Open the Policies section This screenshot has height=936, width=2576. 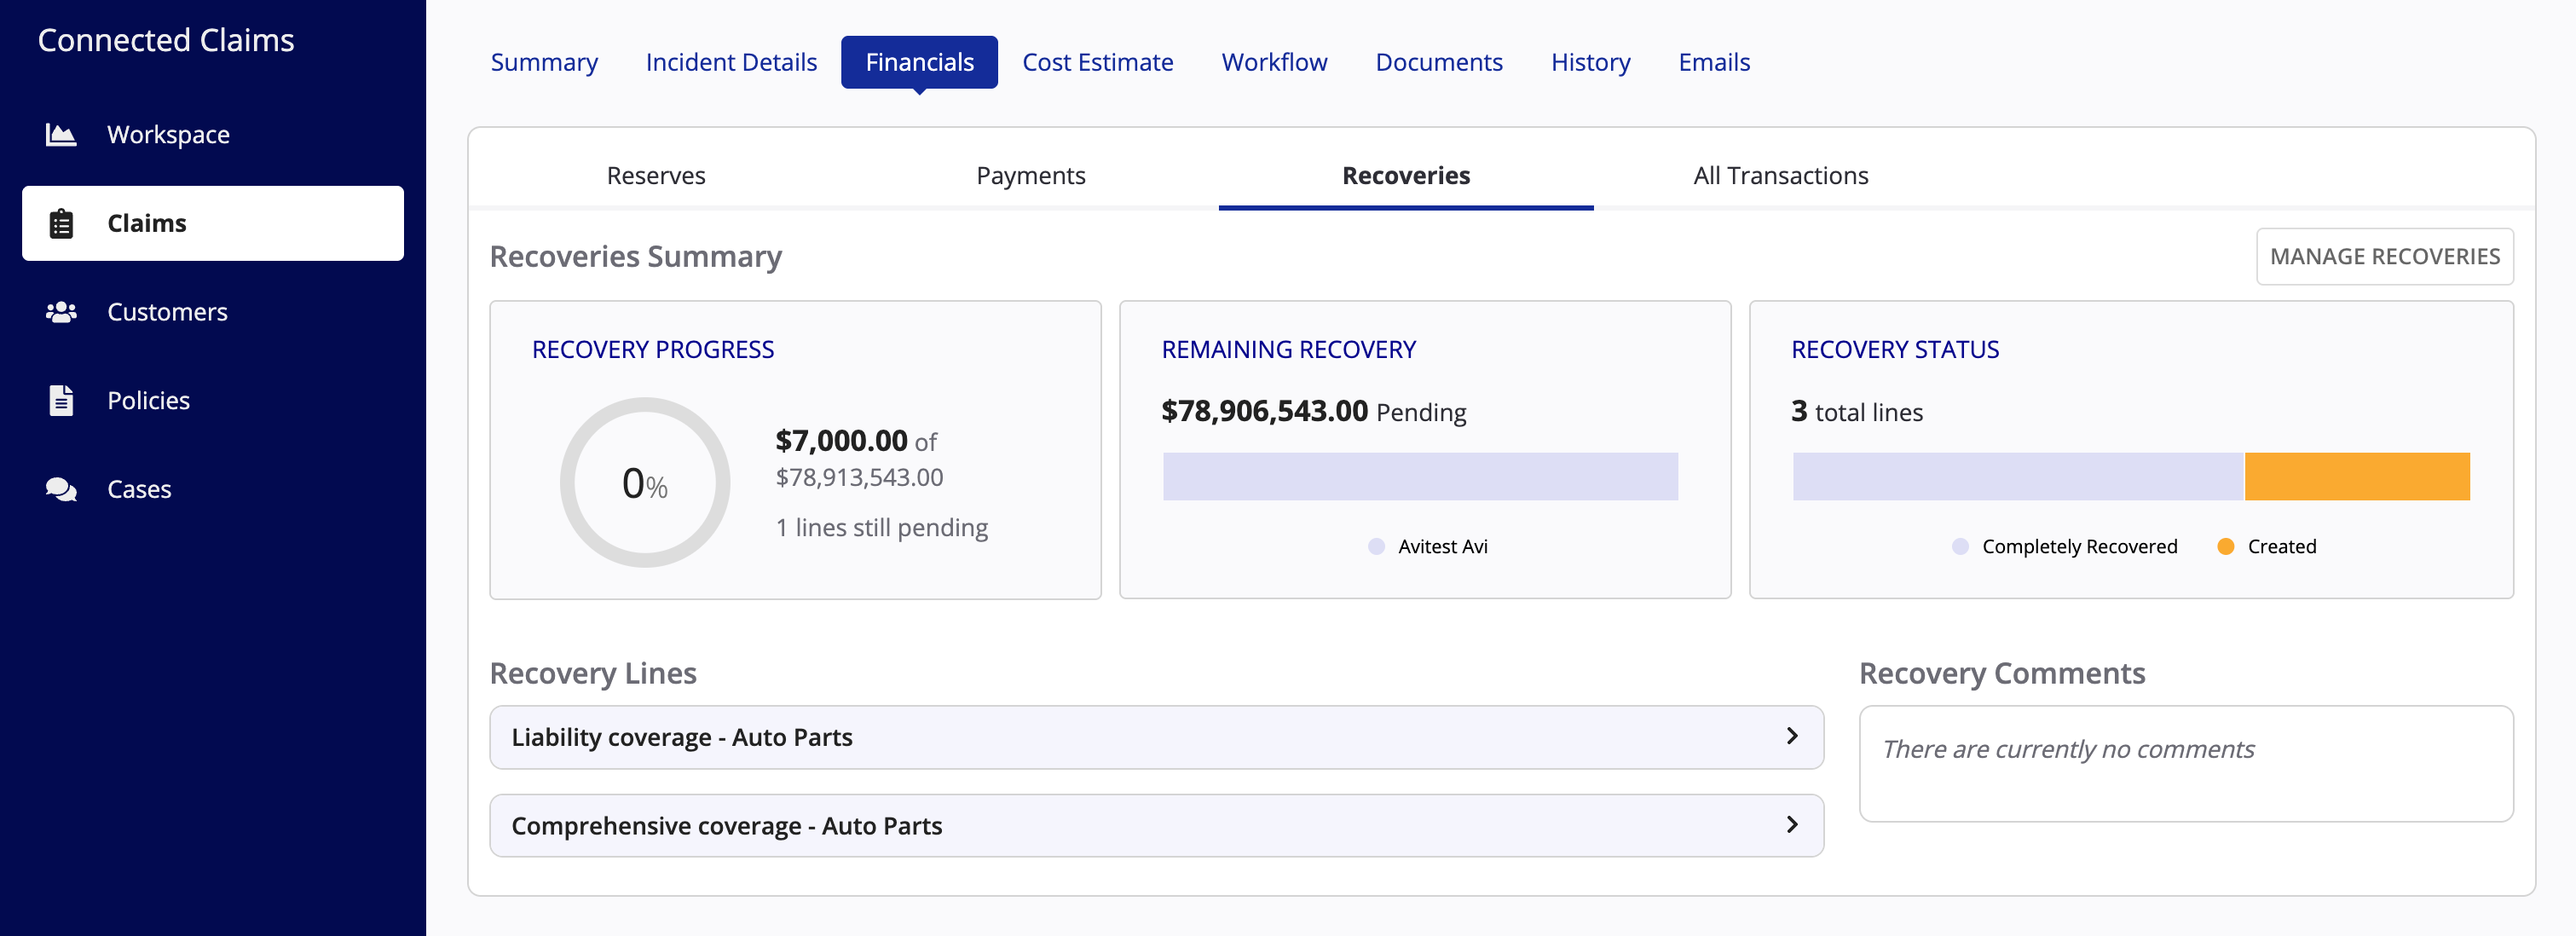[213, 400]
